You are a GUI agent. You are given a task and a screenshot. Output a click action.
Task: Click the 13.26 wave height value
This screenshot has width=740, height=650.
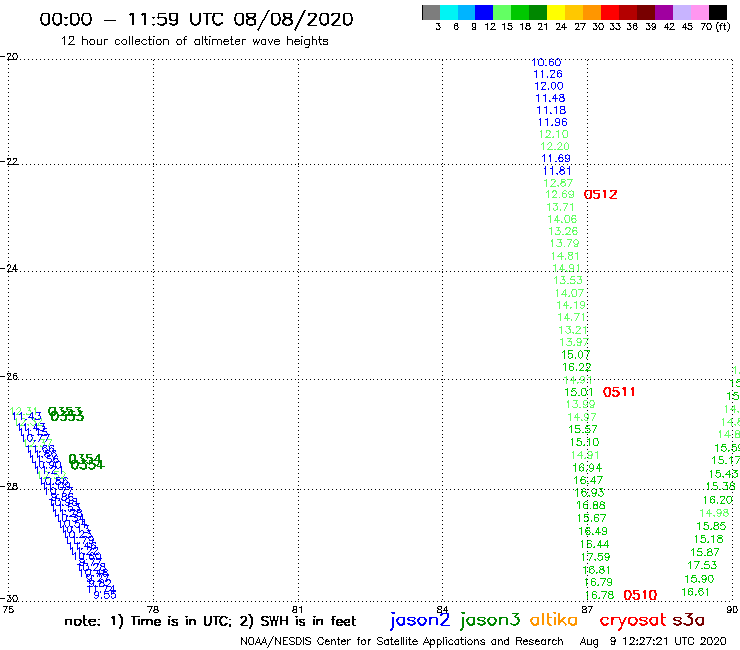pyautogui.click(x=563, y=231)
